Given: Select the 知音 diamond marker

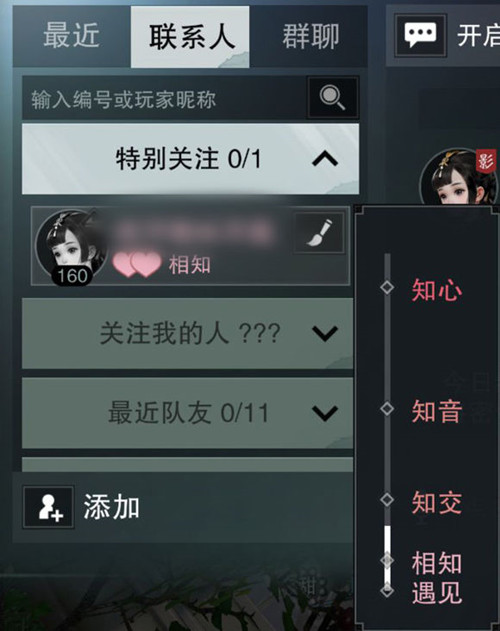Looking at the screenshot, I should 387,409.
